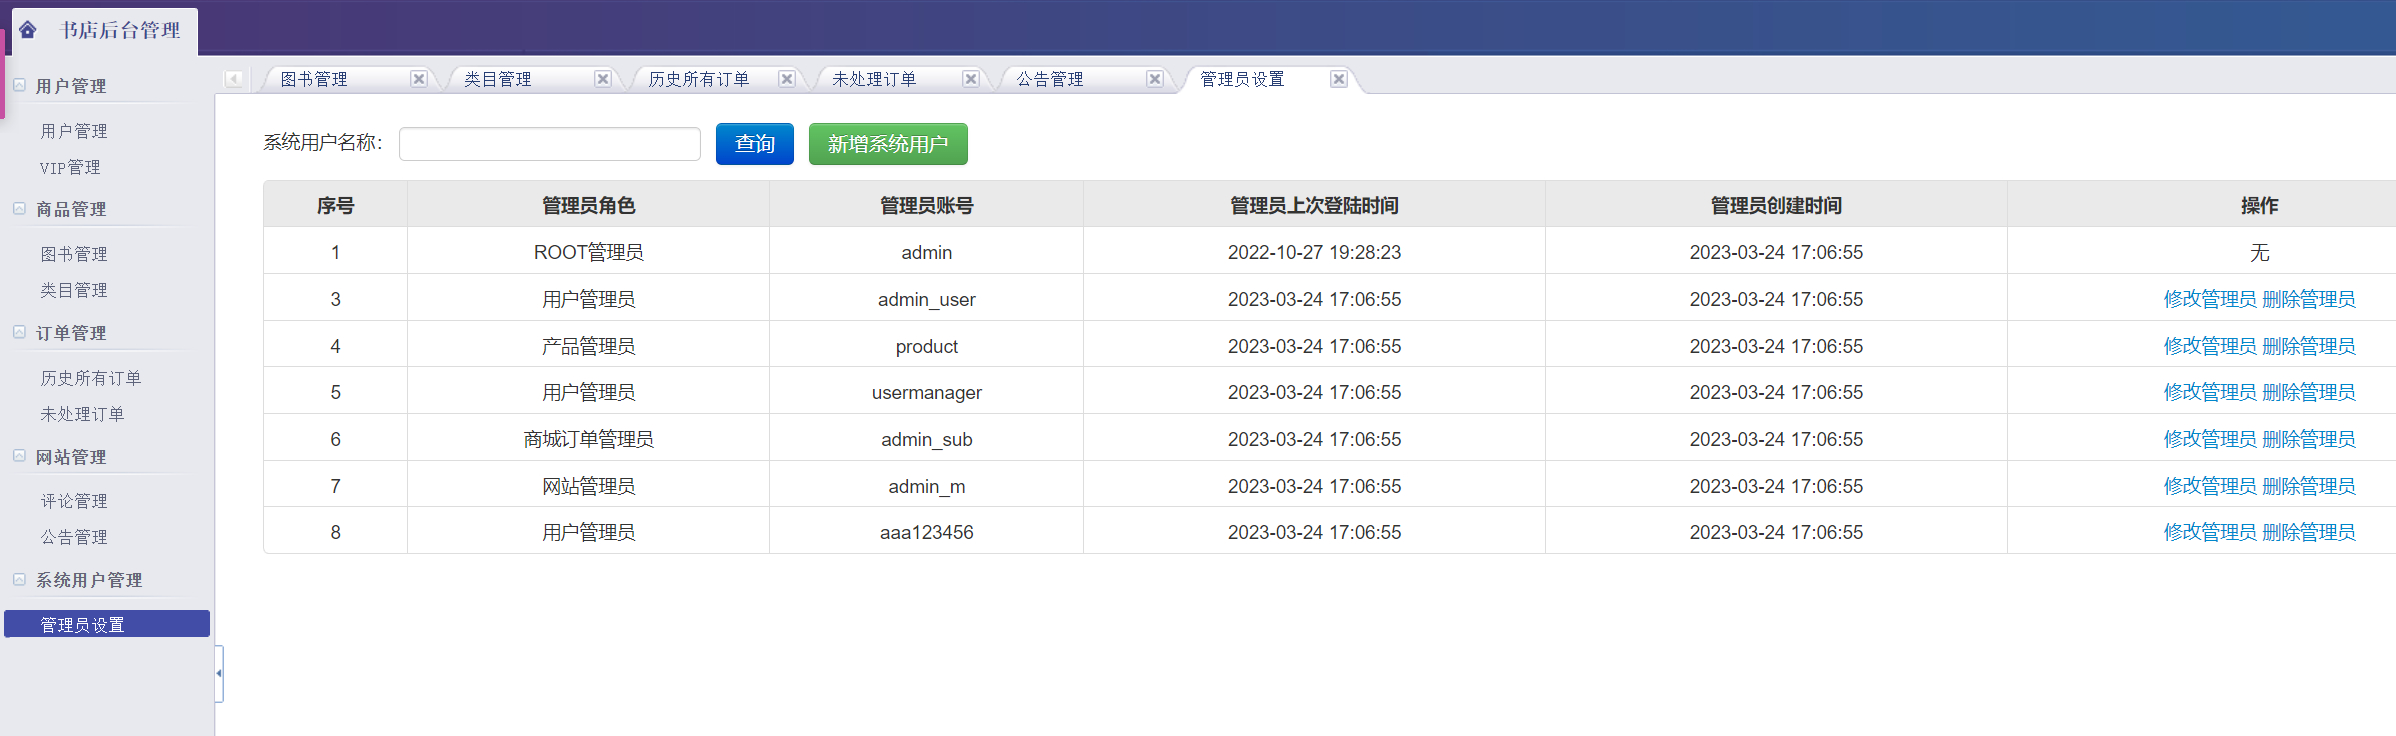
Task: Click the 管理员账号 column header
Action: pyautogui.click(x=926, y=205)
